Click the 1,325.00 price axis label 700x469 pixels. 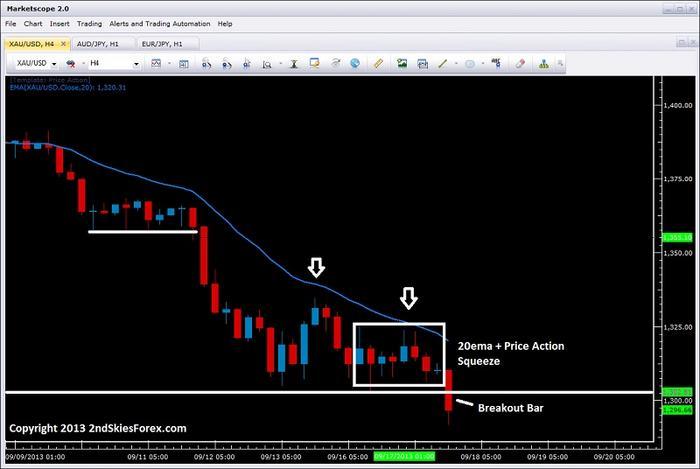click(678, 327)
